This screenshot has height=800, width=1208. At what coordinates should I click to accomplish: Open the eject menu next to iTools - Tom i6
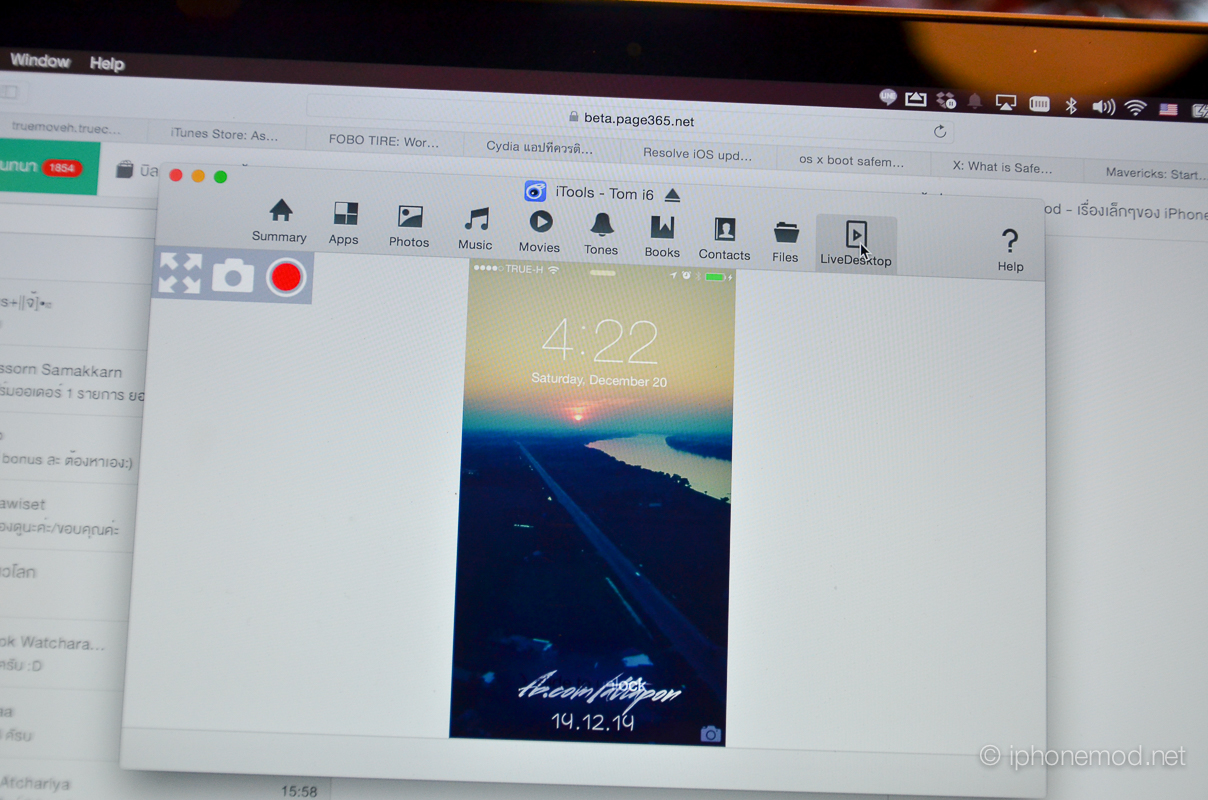click(x=672, y=195)
